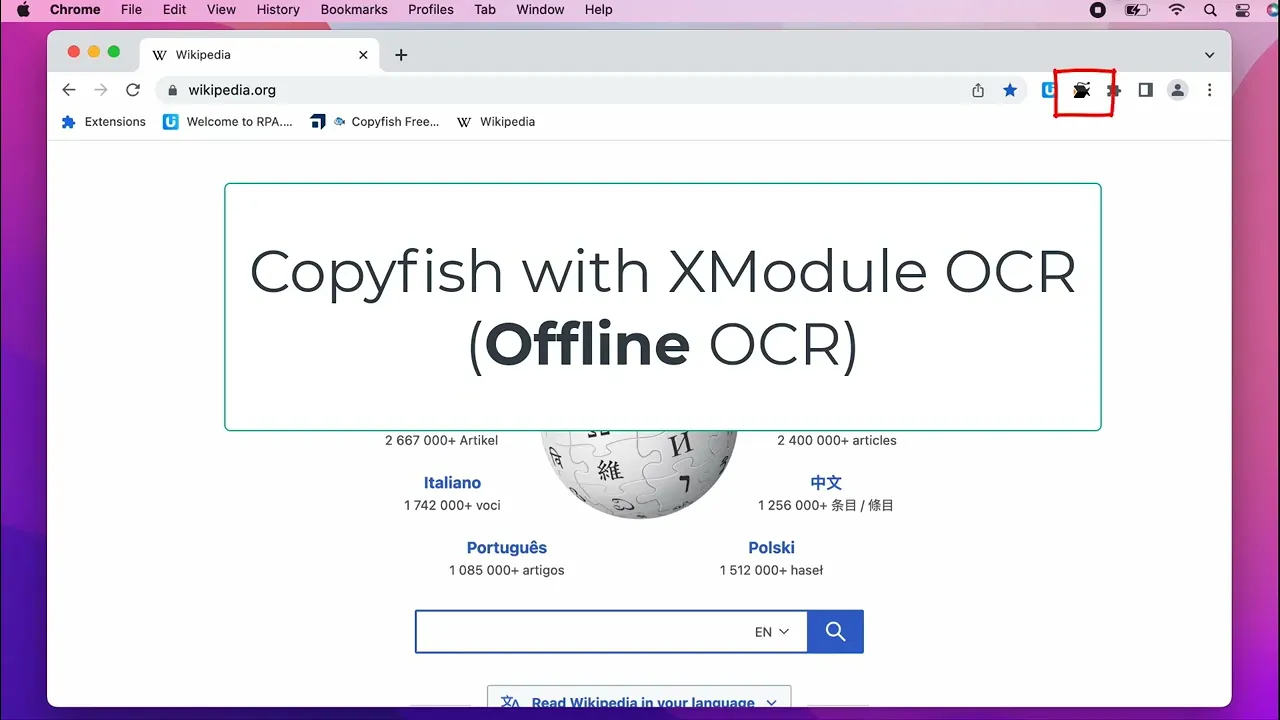The height and width of the screenshot is (720, 1280).
Task: Open the History menu
Action: (x=278, y=10)
